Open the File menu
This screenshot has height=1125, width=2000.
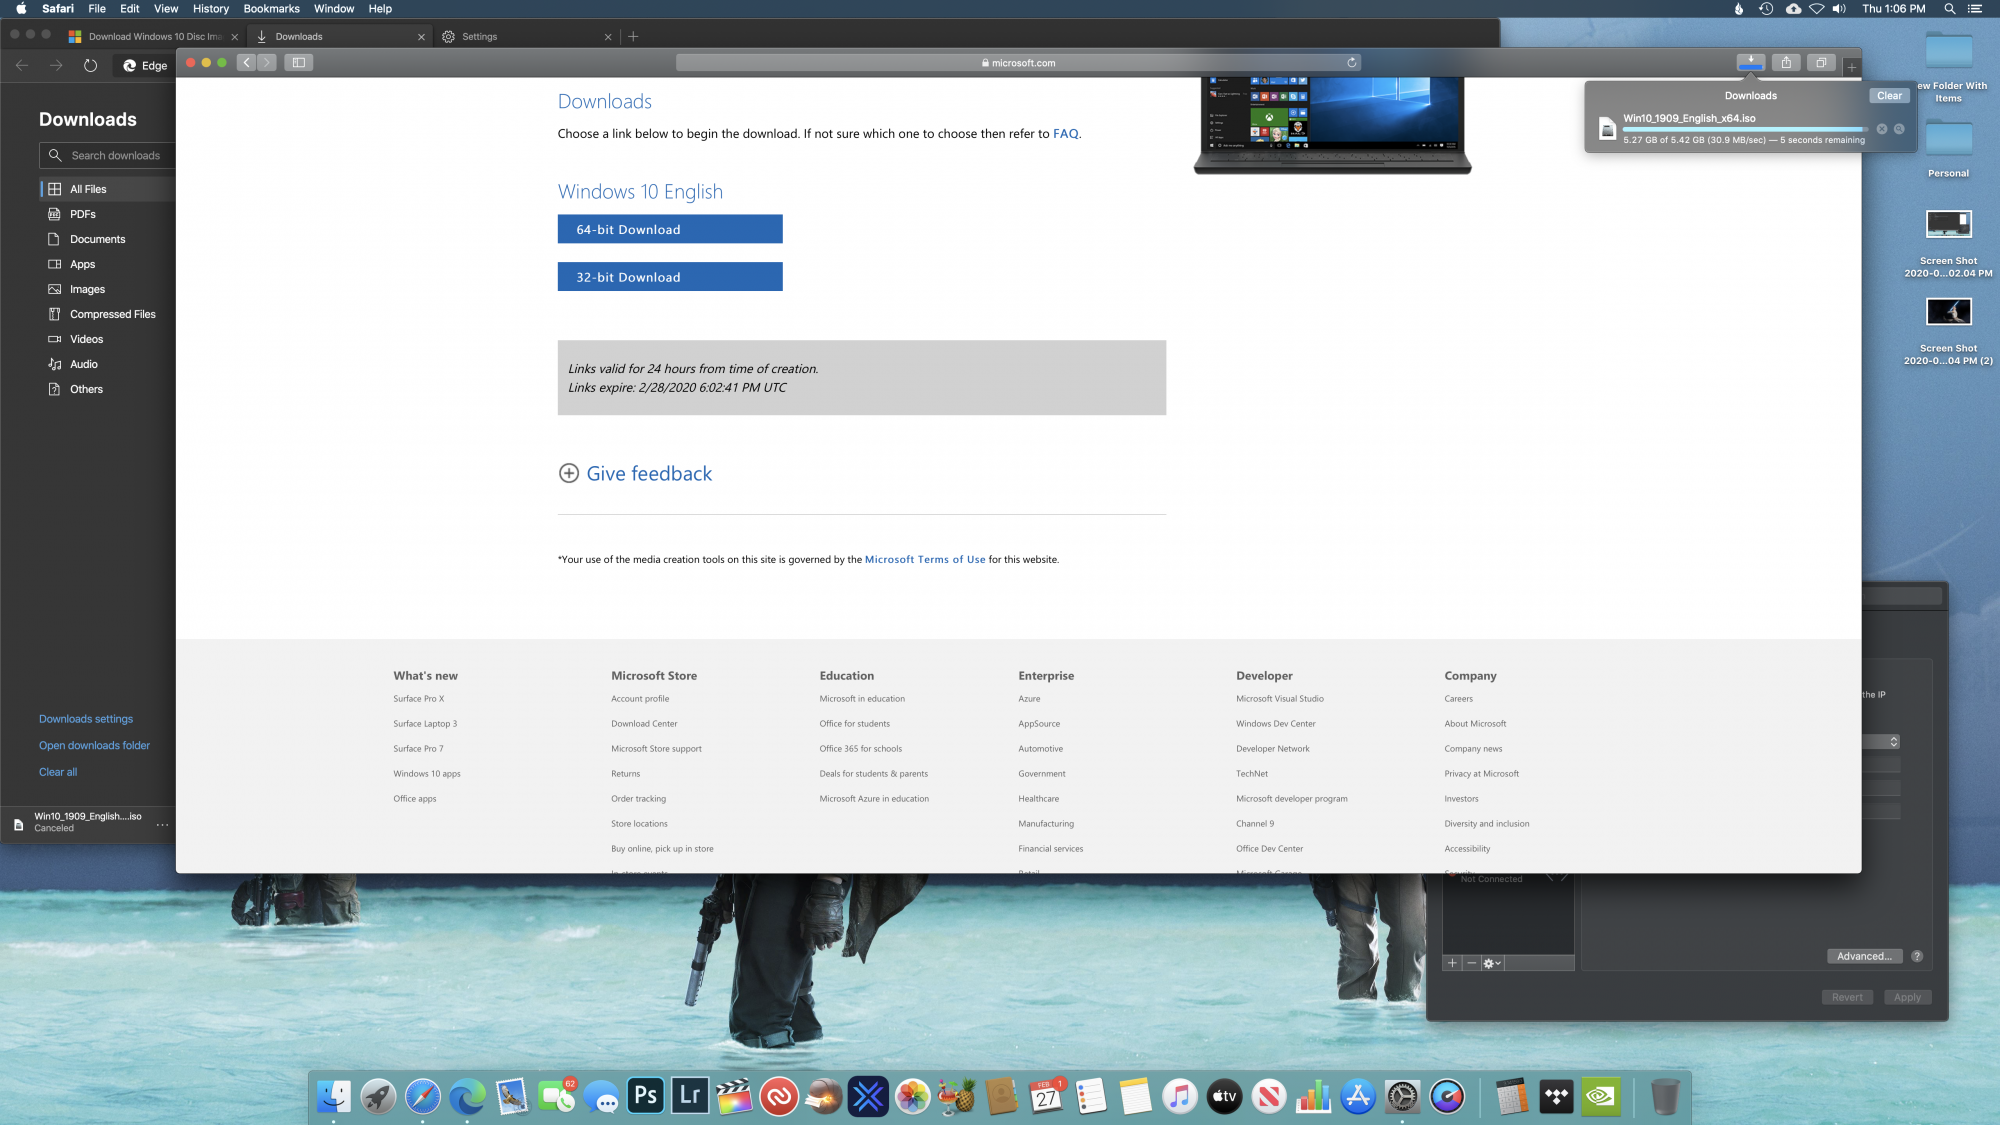pyautogui.click(x=97, y=9)
